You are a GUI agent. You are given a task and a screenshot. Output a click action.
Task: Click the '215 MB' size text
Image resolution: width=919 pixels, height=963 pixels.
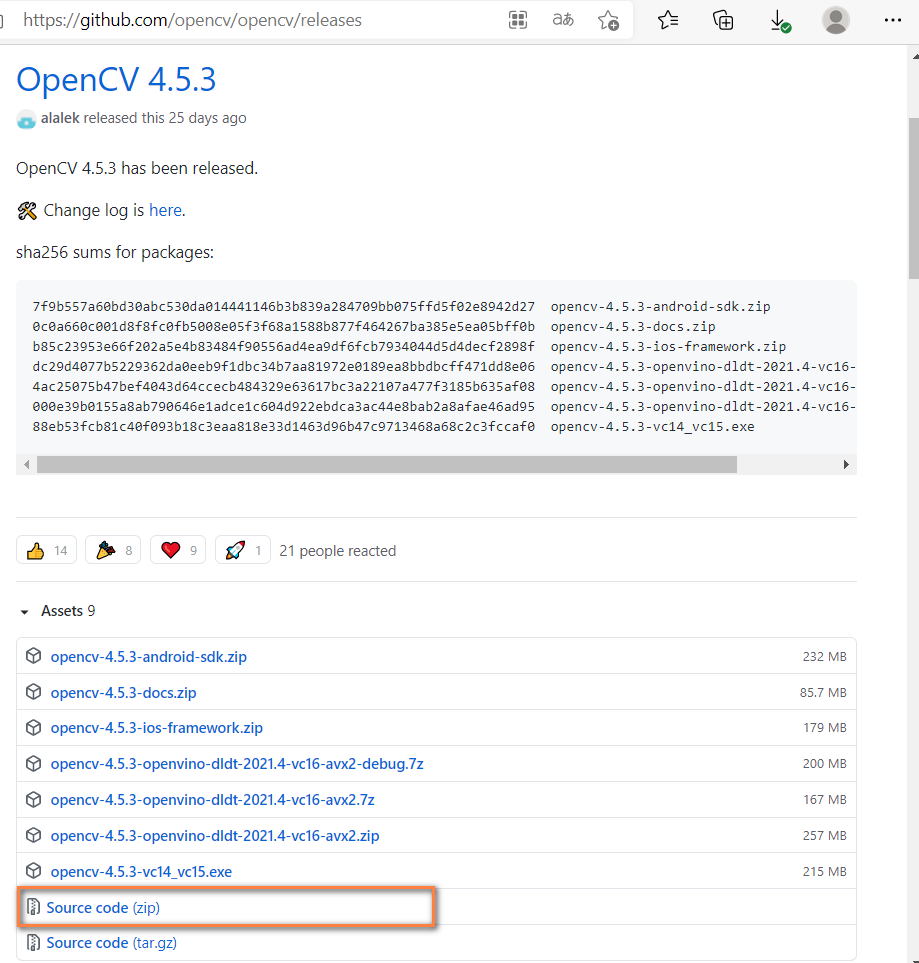[x=824, y=872]
